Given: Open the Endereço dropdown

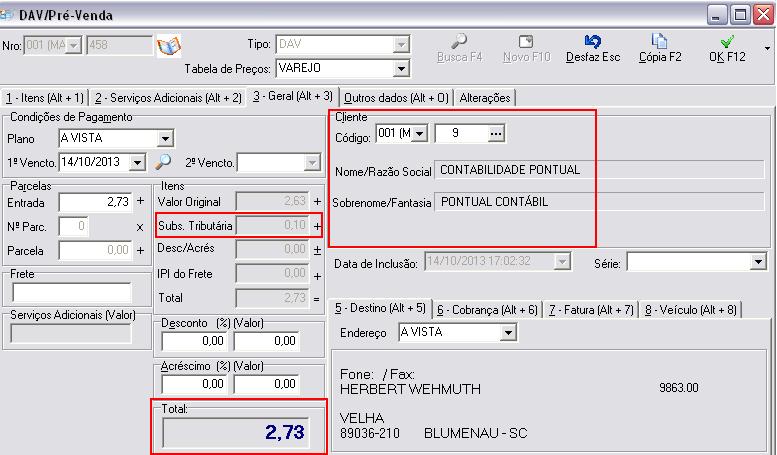Looking at the screenshot, I should tap(508, 331).
